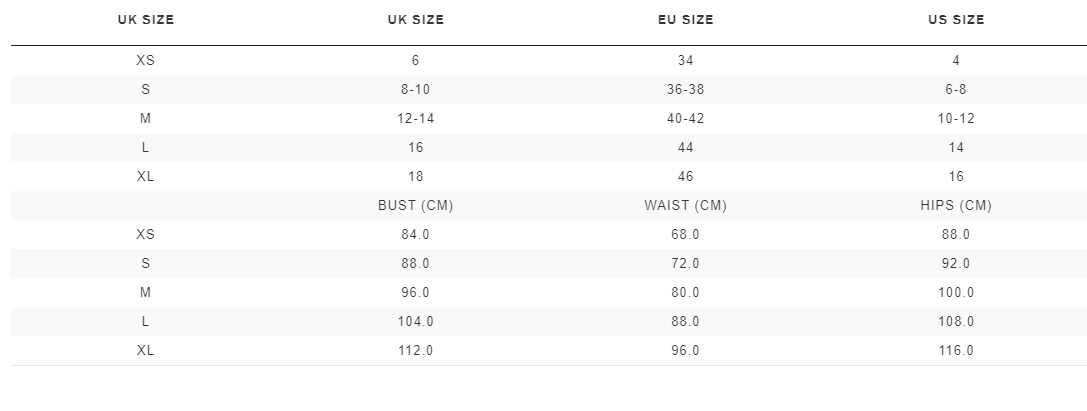Select the EU size 36-38 cell

click(686, 89)
